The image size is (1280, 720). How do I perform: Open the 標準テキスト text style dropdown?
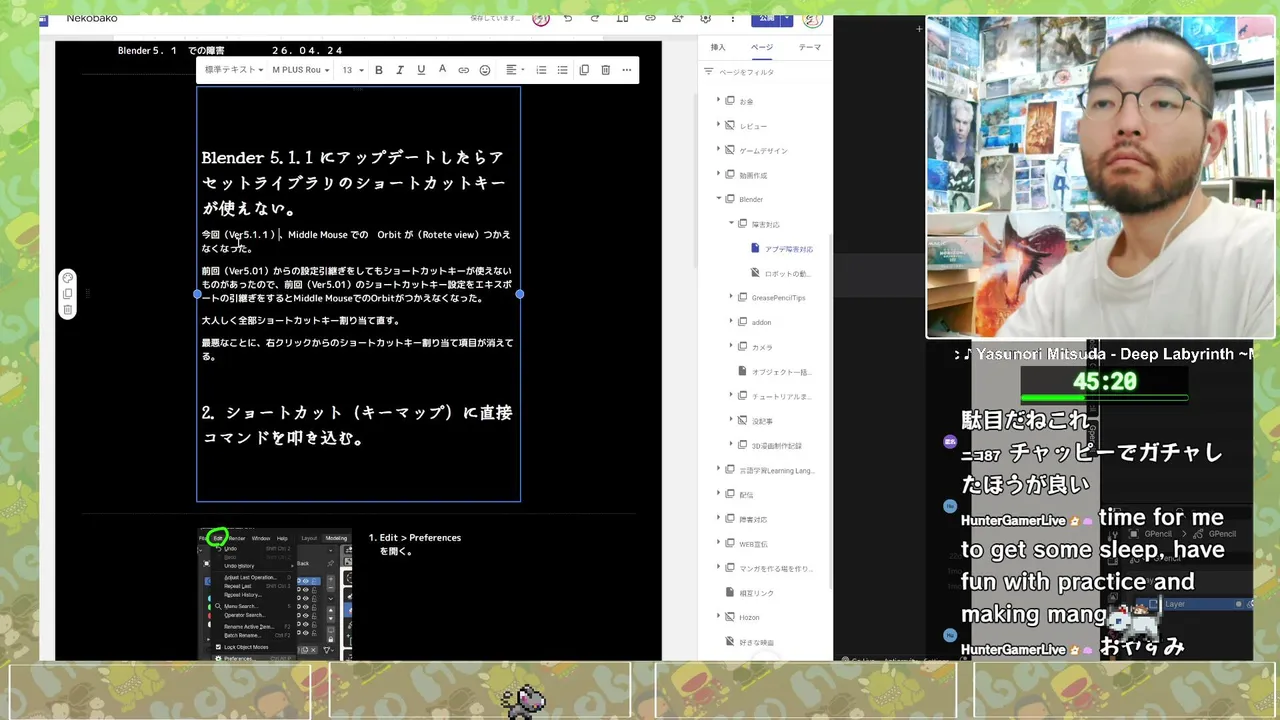234,70
